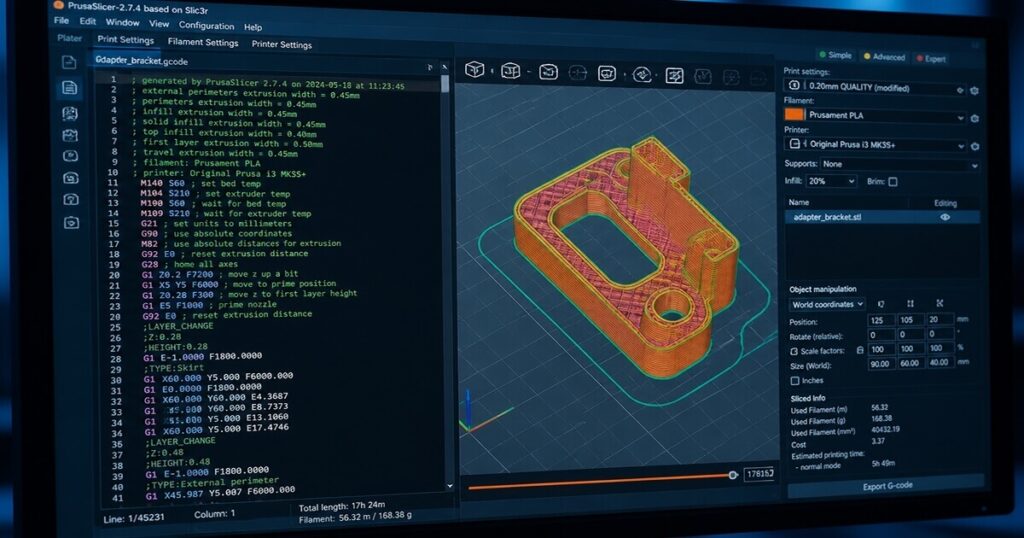Open the Help menu
Viewport: 1024px width, 538px height.
click(253, 27)
